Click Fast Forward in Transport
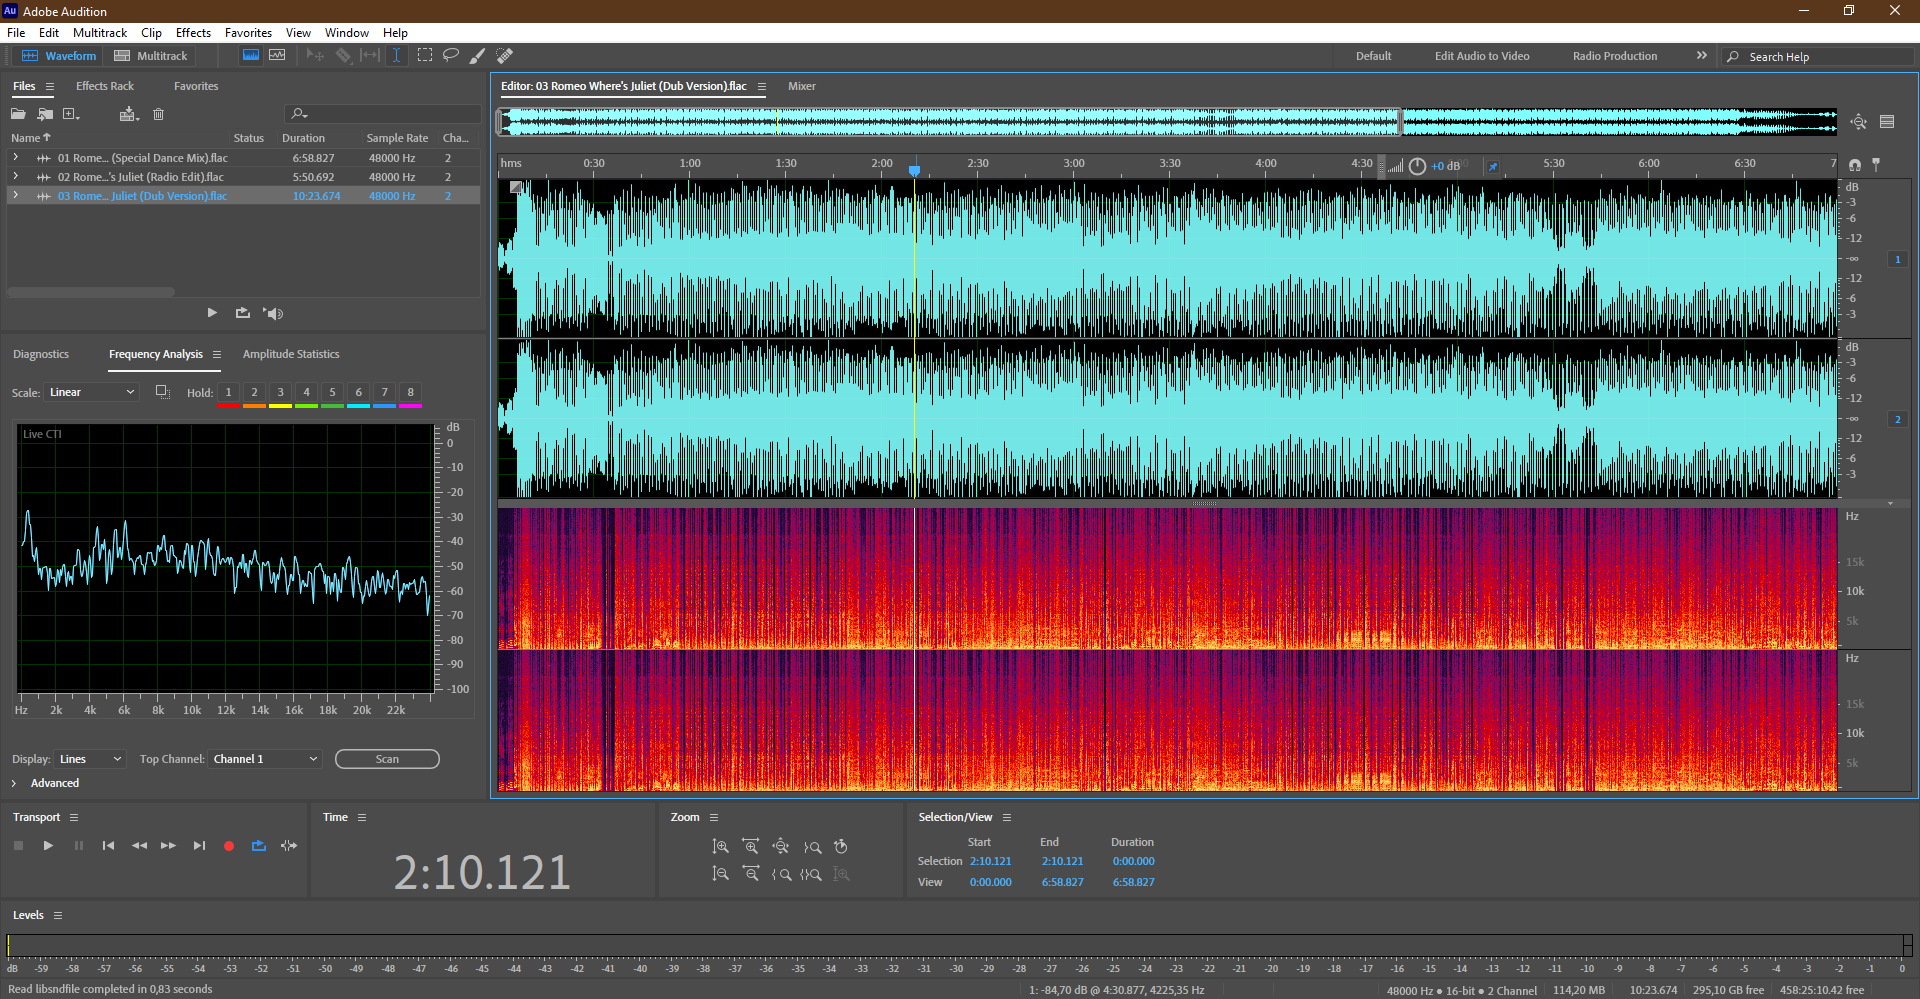Viewport: 1920px width, 999px height. [x=168, y=846]
